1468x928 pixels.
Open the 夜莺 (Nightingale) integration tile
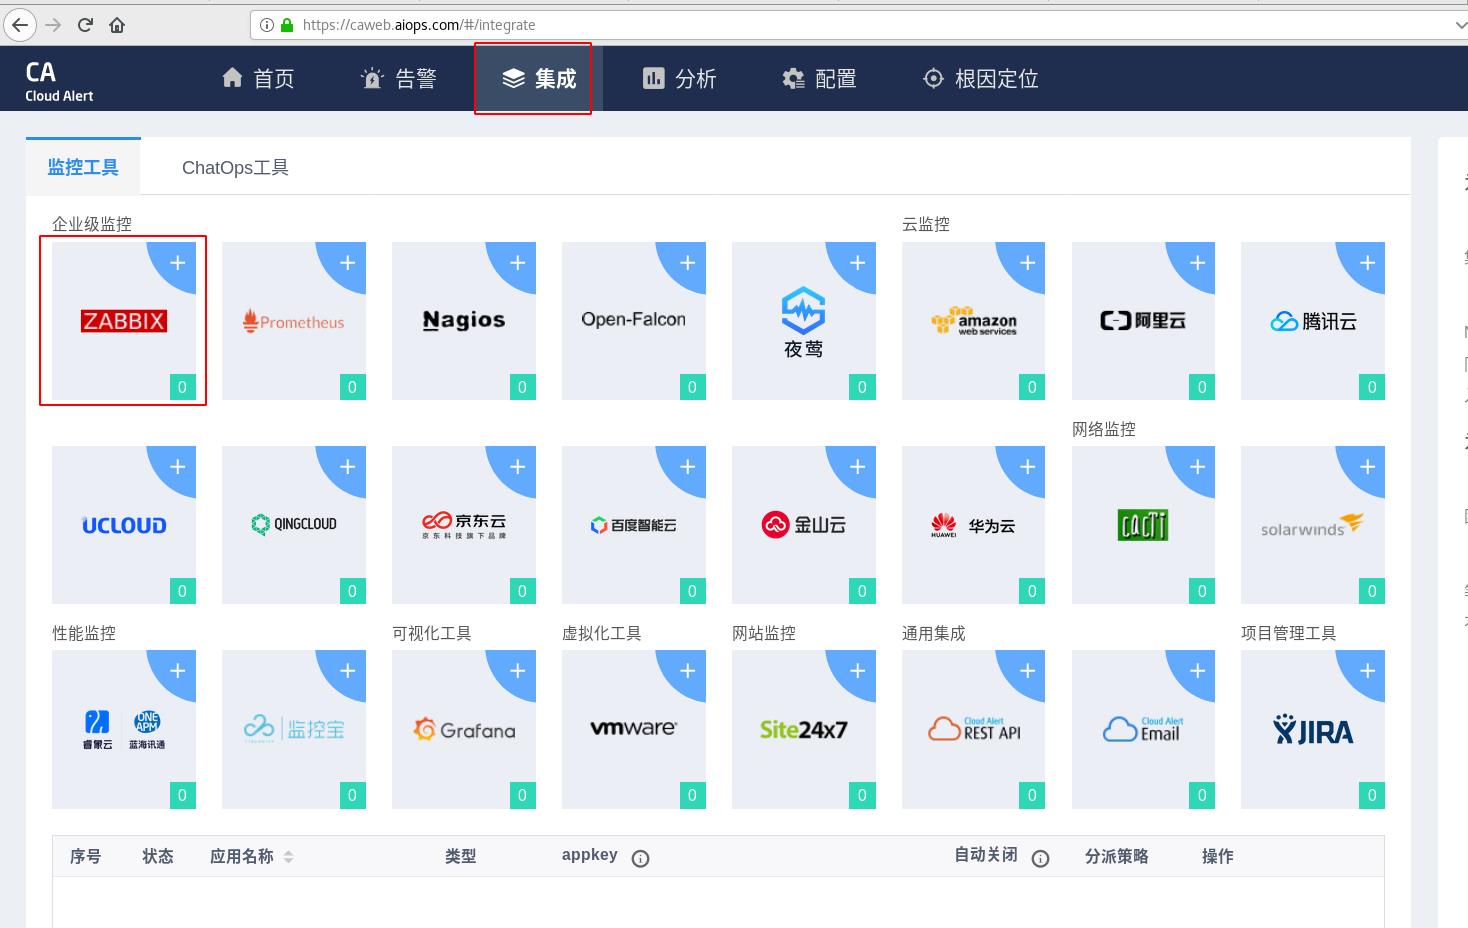[x=804, y=321]
